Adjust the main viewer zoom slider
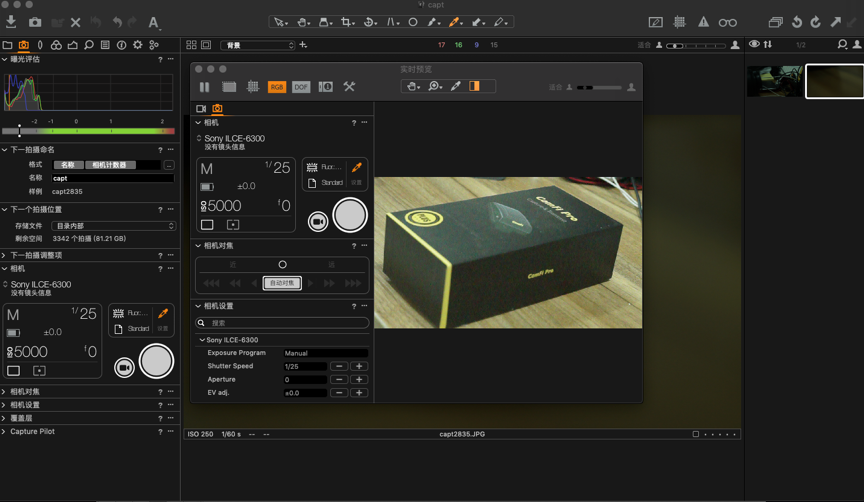The width and height of the screenshot is (864, 502). pos(696,45)
